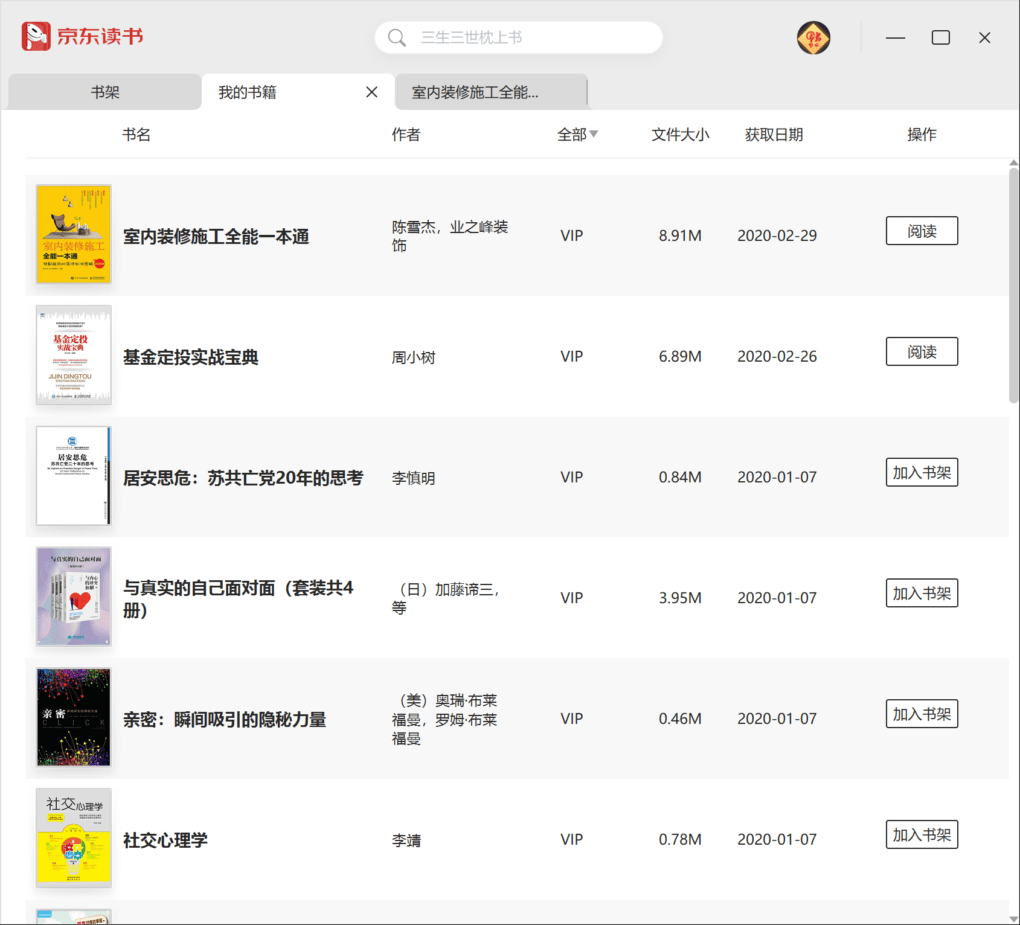
Task: Add 社交心理学 to the bookshelf
Action: click(x=922, y=835)
